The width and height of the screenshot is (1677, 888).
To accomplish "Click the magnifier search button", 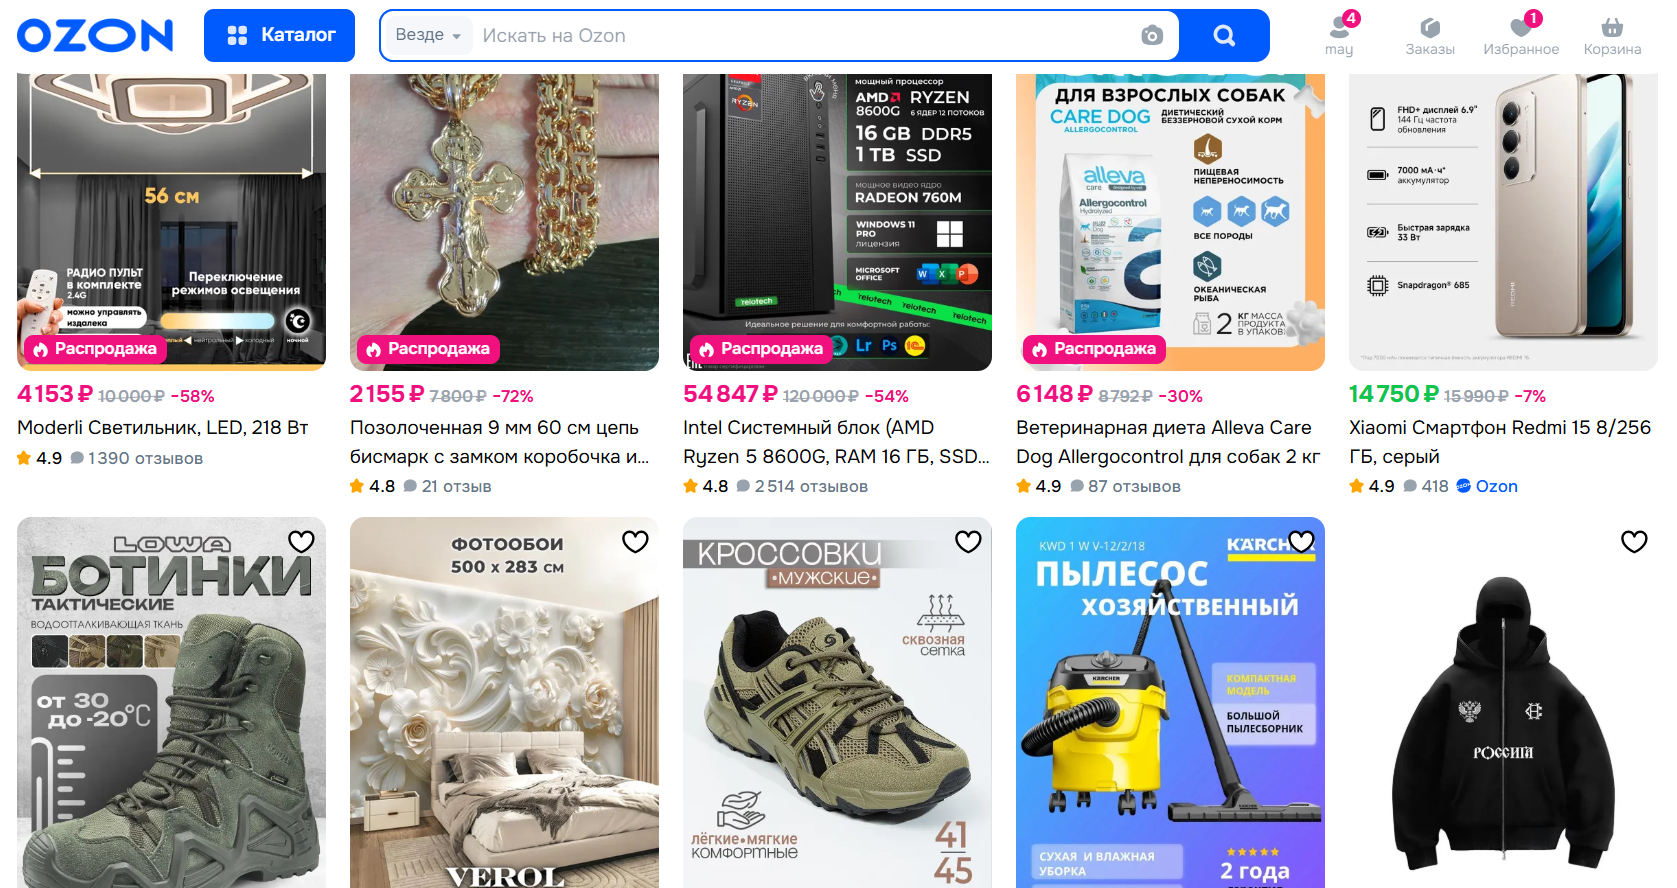I will pos(1224,36).
